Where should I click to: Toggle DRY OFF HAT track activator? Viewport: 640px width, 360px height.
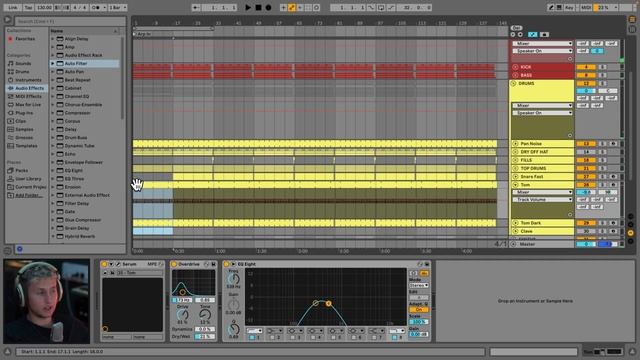(x=586, y=152)
